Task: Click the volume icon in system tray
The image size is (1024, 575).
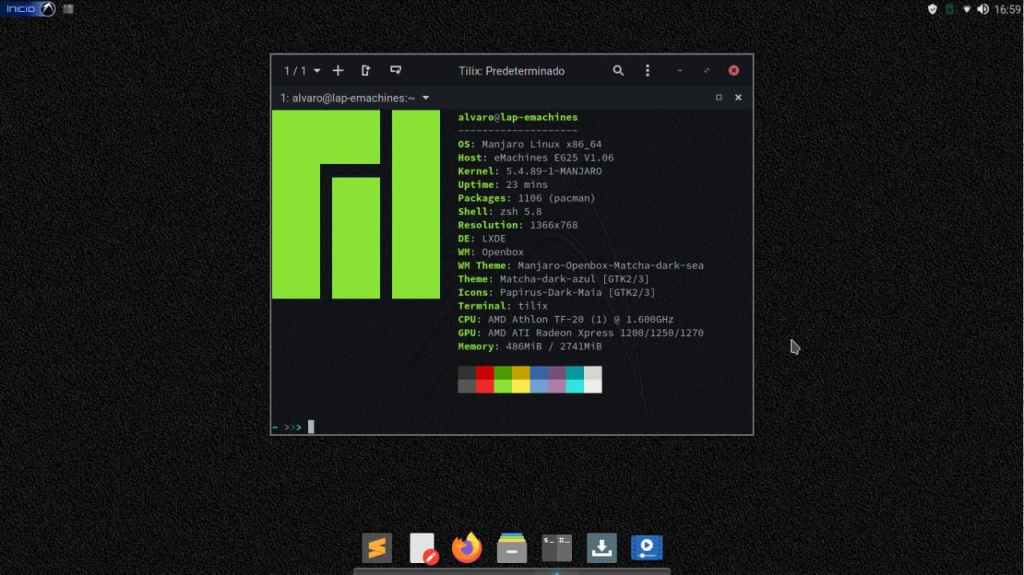Action: pyautogui.click(x=982, y=9)
